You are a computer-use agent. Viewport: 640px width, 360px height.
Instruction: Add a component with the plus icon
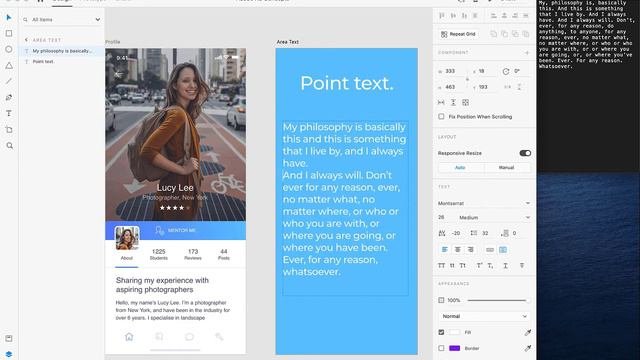(x=527, y=53)
